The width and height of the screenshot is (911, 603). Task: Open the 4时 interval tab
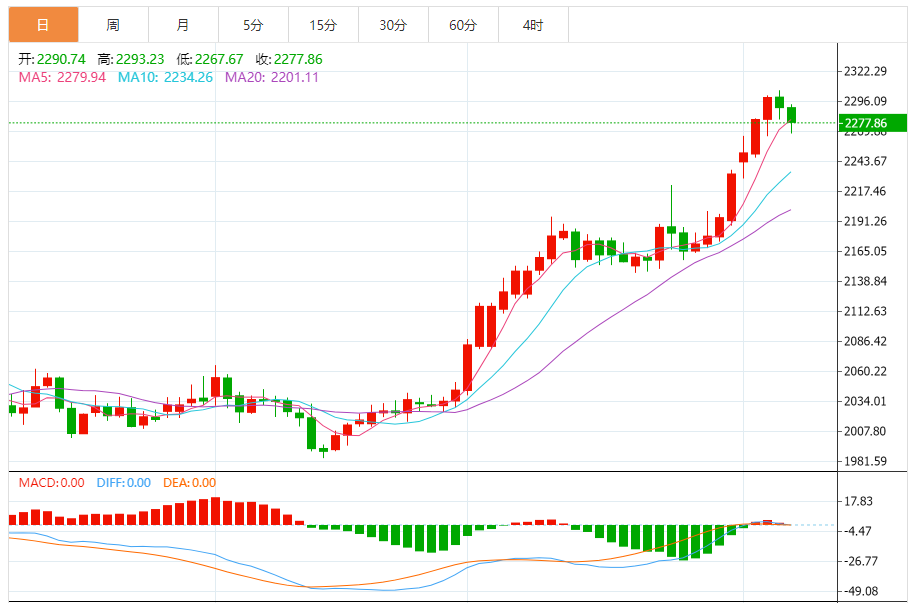[x=533, y=25]
